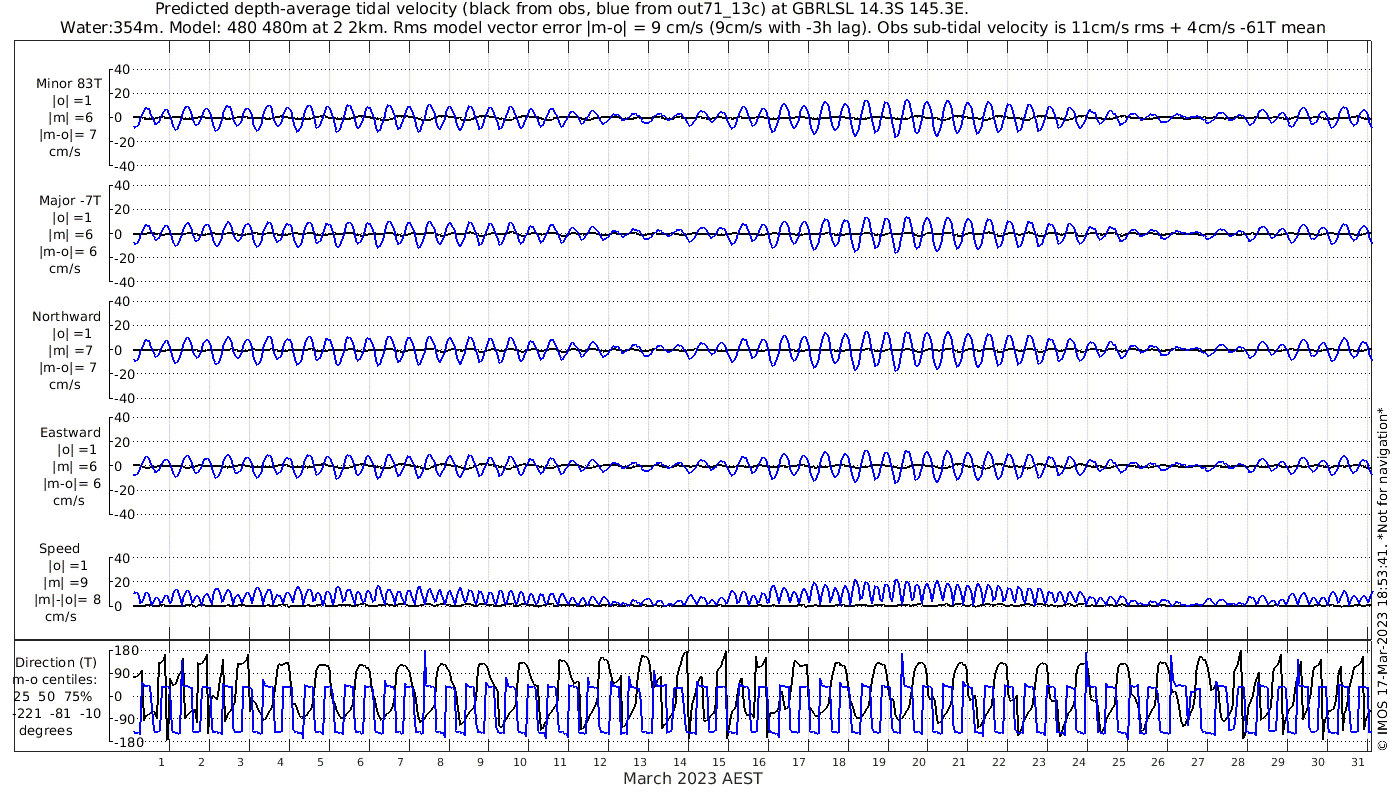
Task: Click the day 31 label on the x-axis
Action: click(1358, 762)
